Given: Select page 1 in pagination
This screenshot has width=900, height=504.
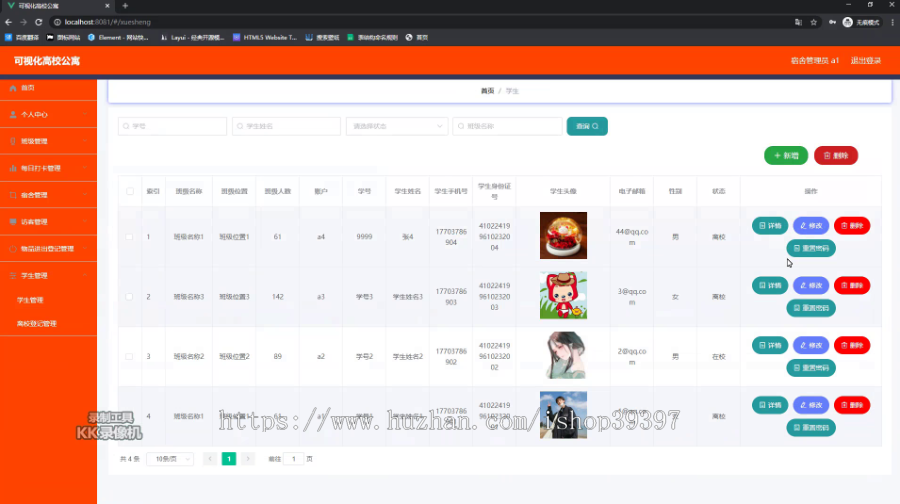Looking at the screenshot, I should click(x=228, y=459).
